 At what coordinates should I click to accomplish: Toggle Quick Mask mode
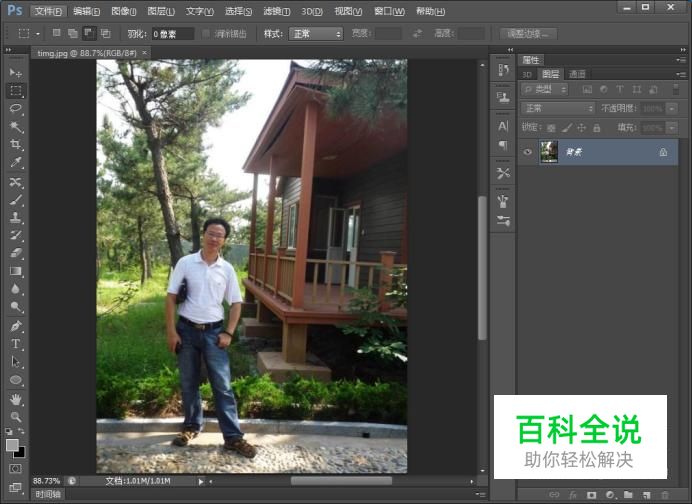click(x=15, y=468)
